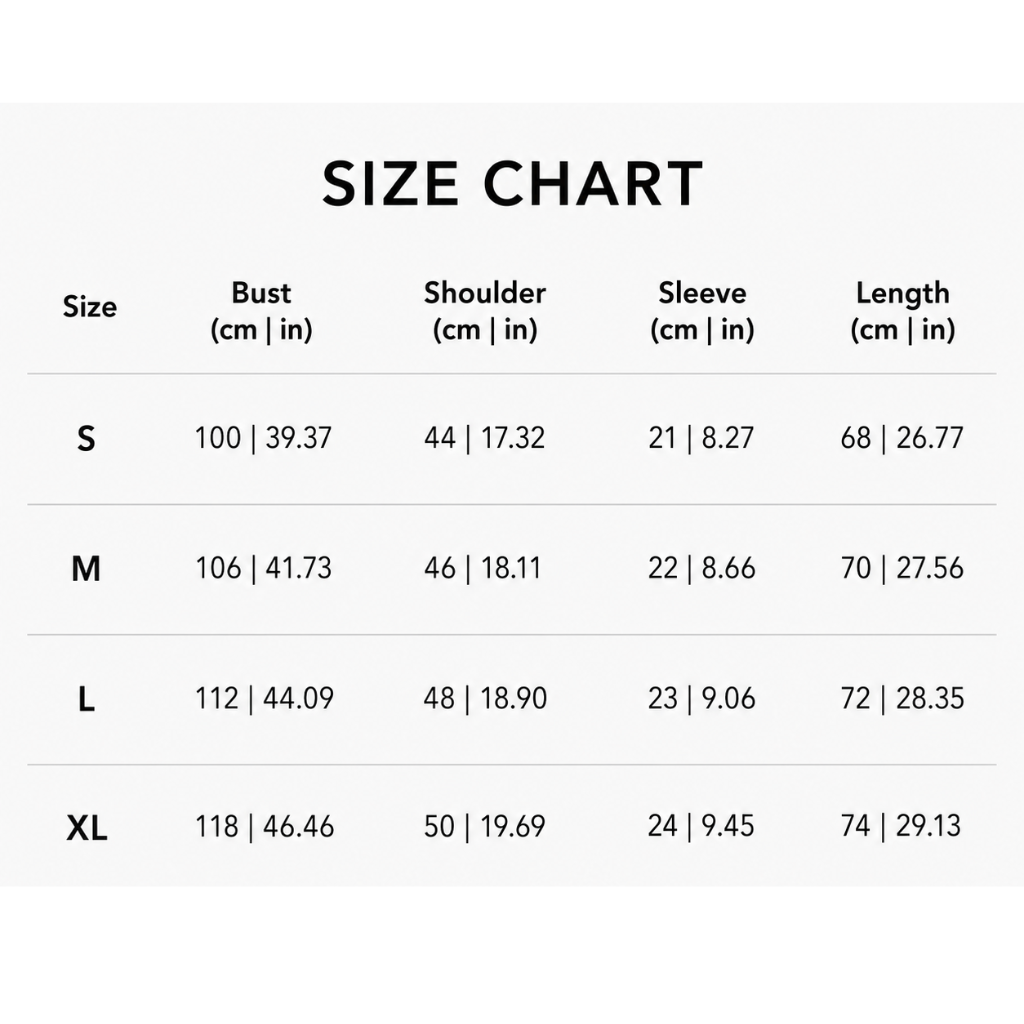Click sleeve value 23 | 9.06
The height and width of the screenshot is (1024, 1024).
[x=701, y=699]
